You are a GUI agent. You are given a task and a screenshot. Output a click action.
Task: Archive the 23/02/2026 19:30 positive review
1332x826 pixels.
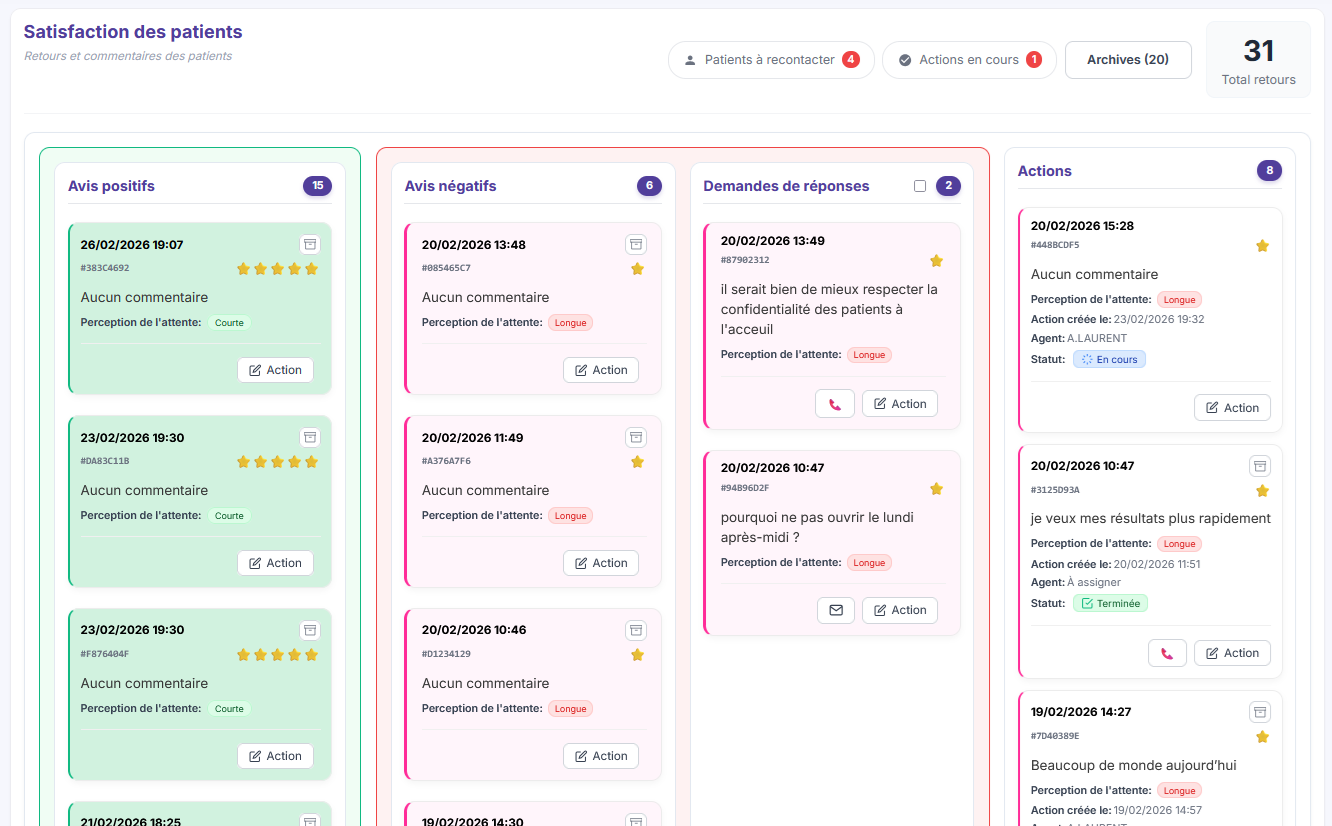(310, 436)
